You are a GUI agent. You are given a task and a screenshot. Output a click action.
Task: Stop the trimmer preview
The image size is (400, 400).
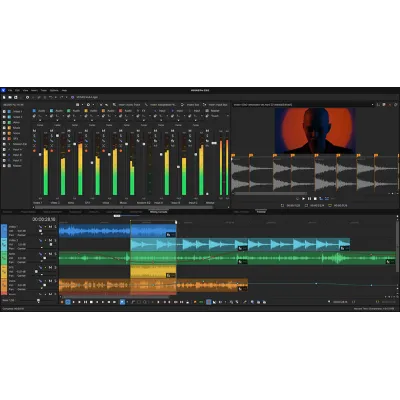point(315,199)
